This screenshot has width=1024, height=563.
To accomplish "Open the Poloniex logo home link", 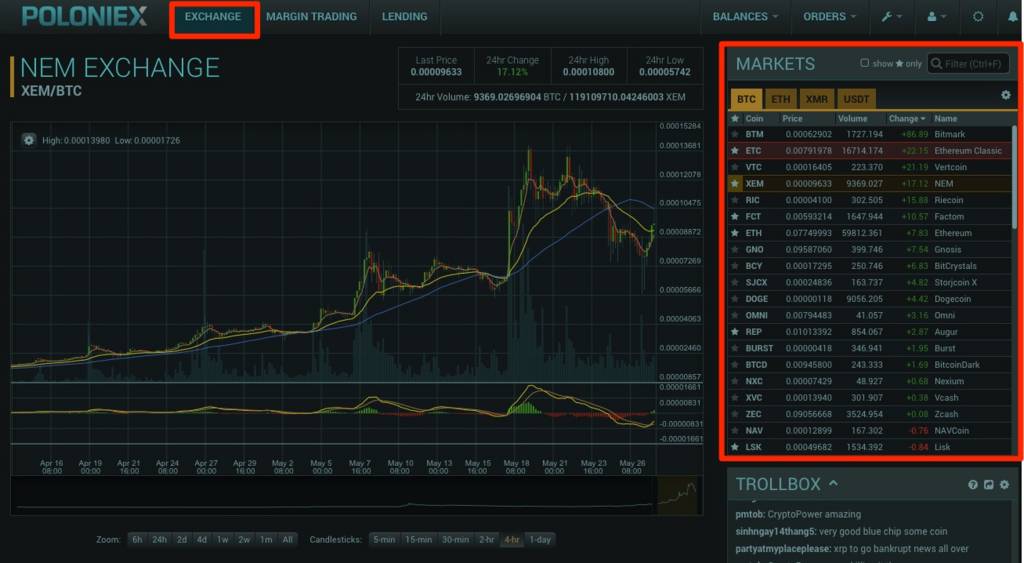I will [84, 16].
